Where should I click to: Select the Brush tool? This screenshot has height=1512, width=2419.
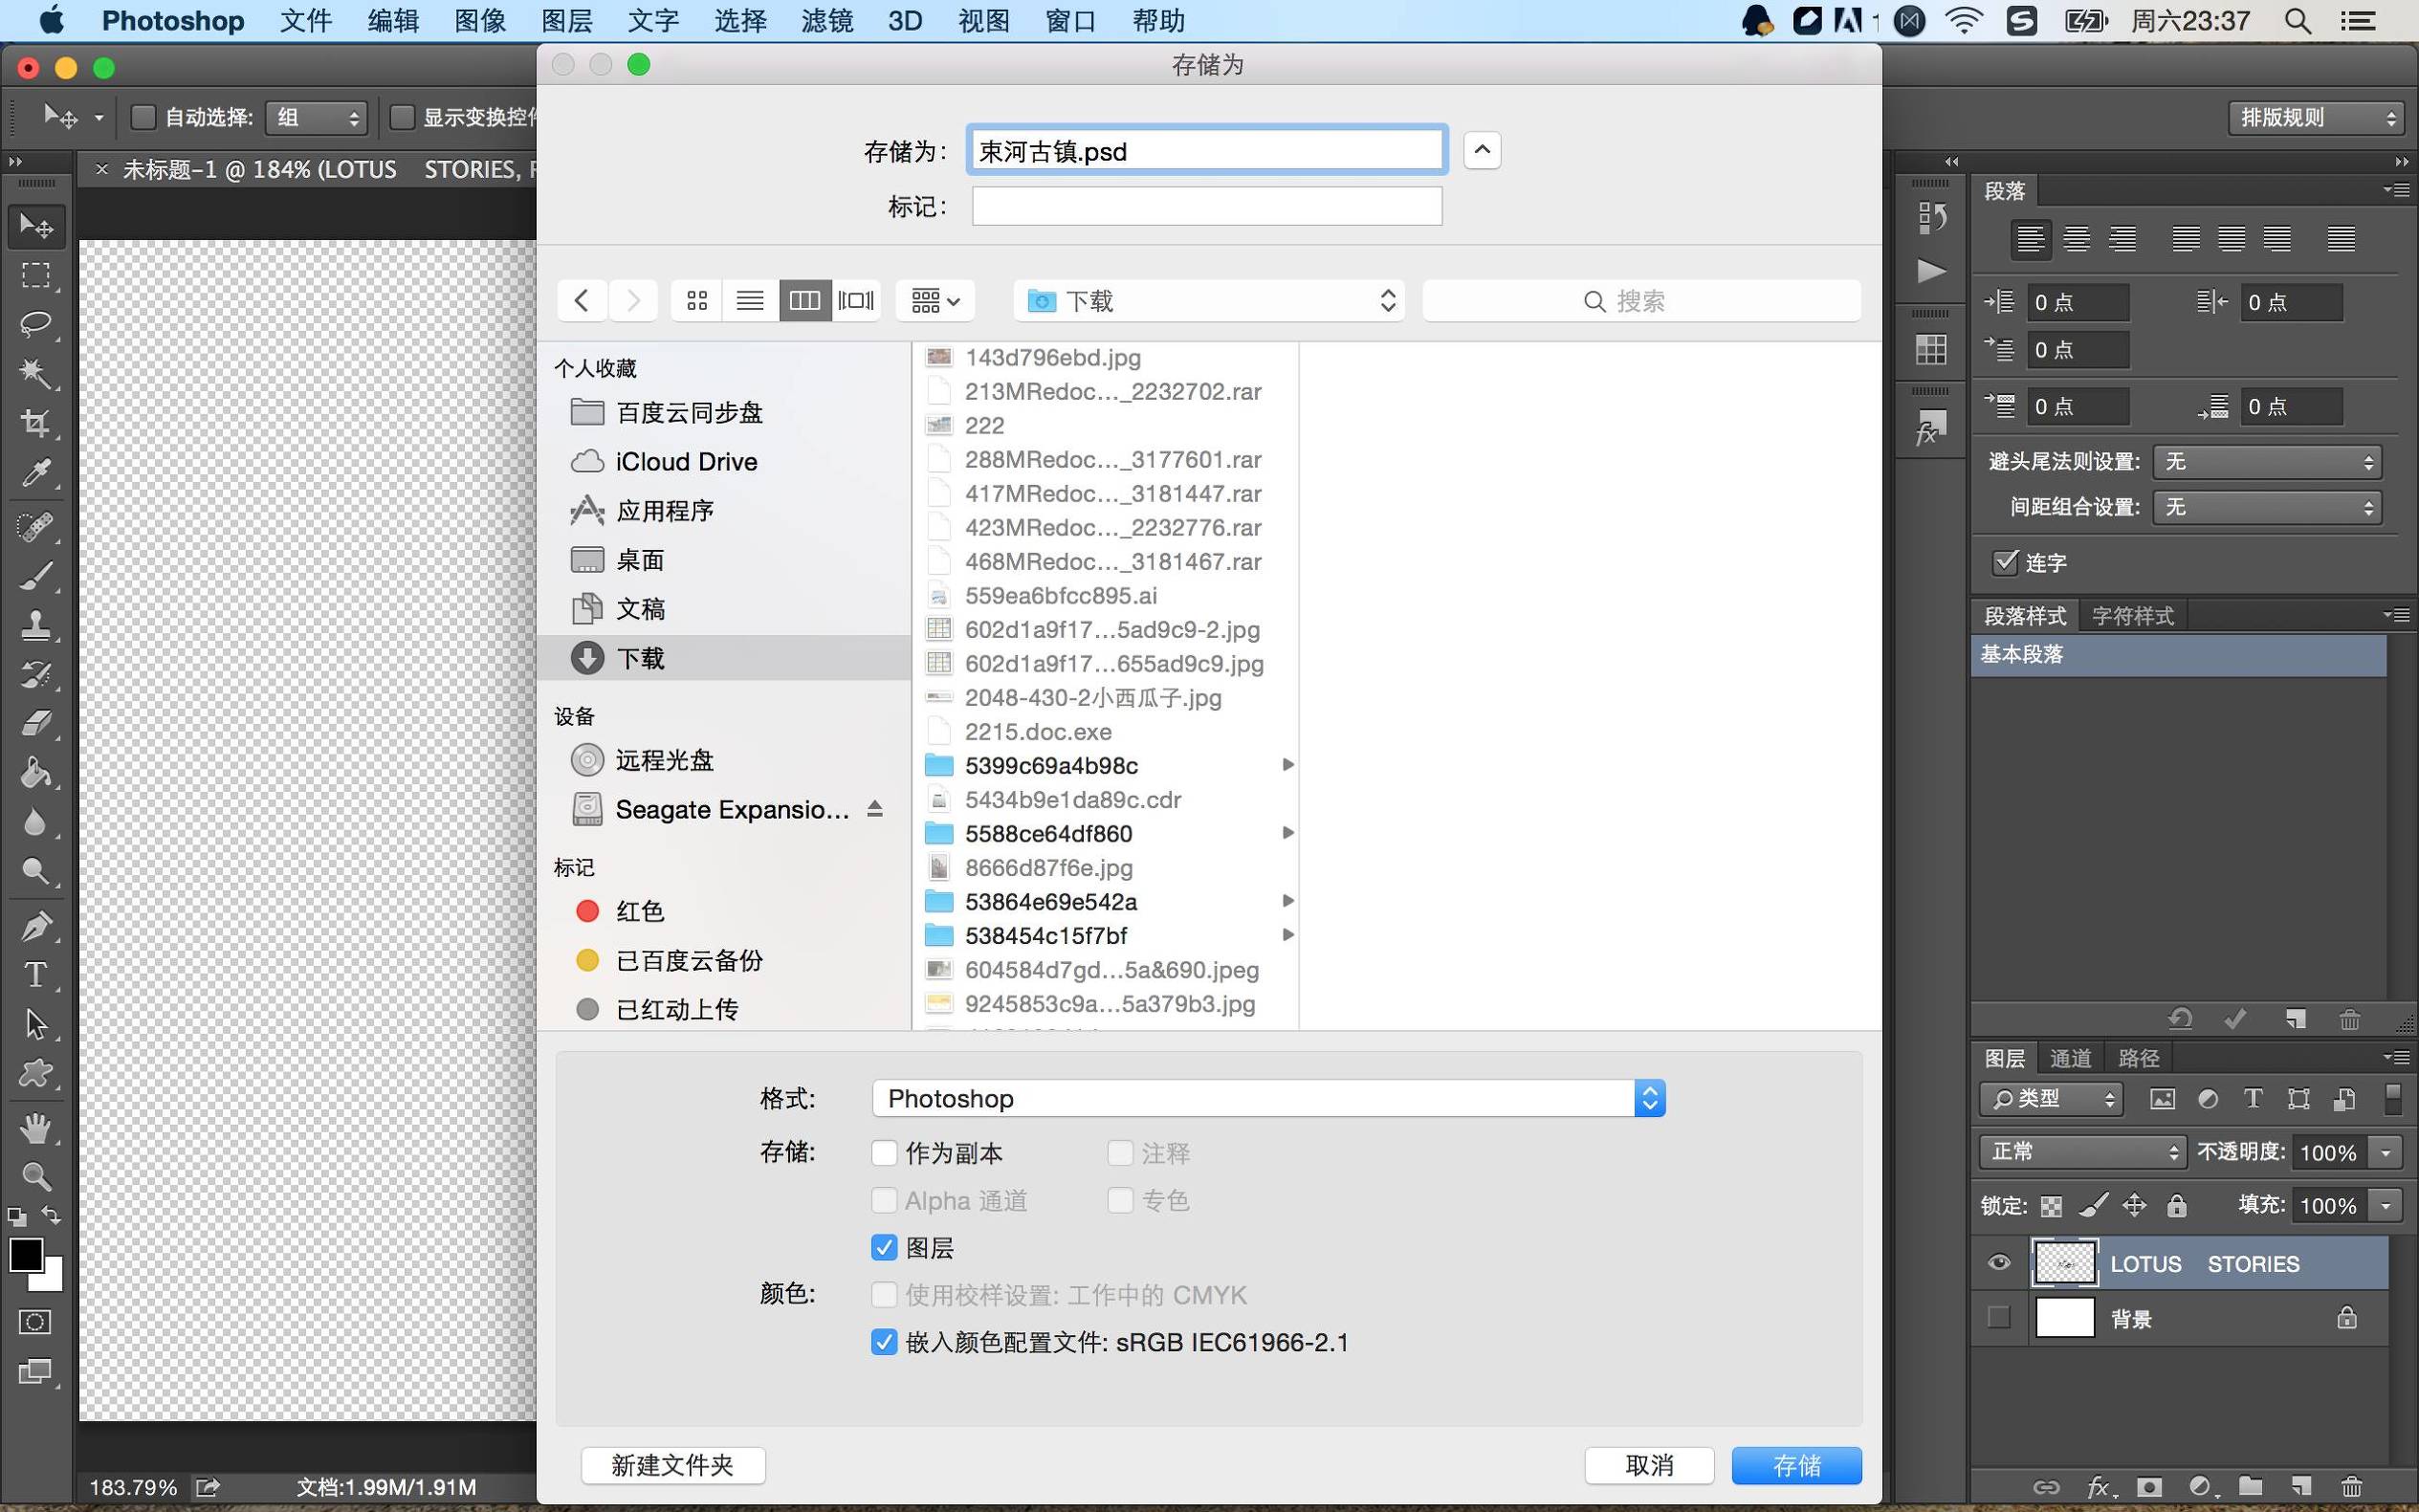click(x=37, y=575)
